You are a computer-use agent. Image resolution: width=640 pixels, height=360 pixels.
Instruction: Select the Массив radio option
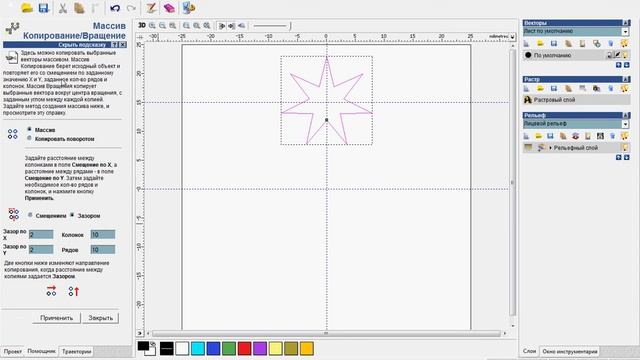click(29, 129)
